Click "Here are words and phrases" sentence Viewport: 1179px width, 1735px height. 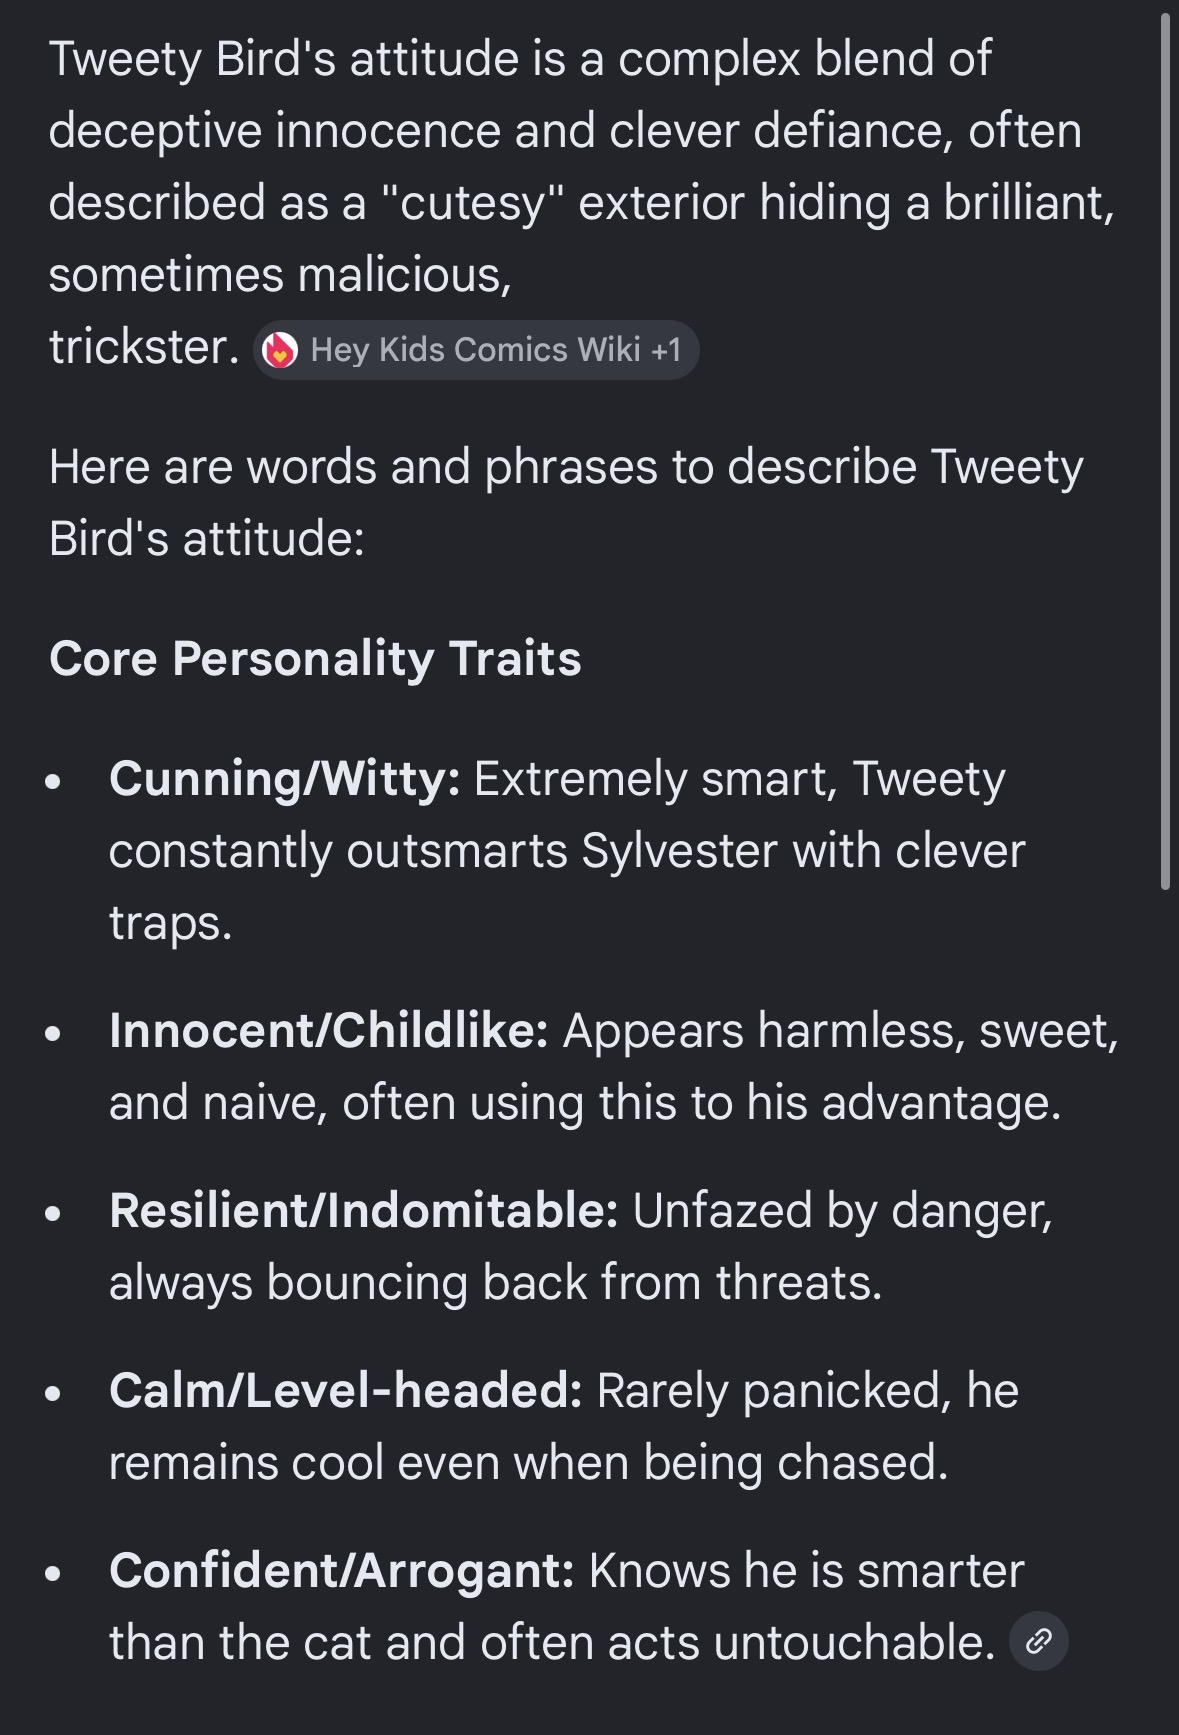[565, 467]
